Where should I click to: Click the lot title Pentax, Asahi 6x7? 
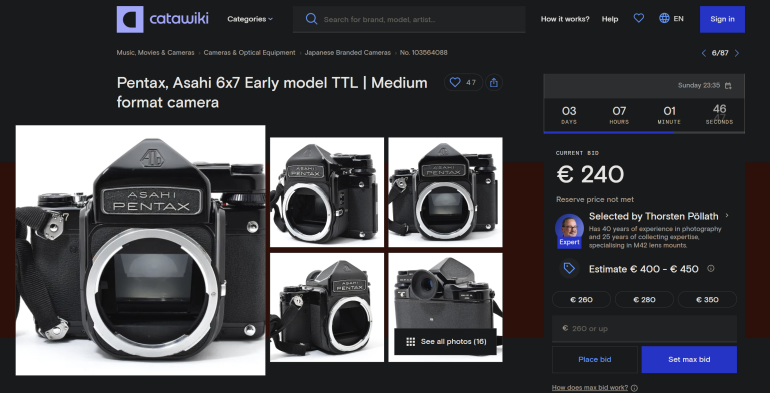(x=272, y=92)
